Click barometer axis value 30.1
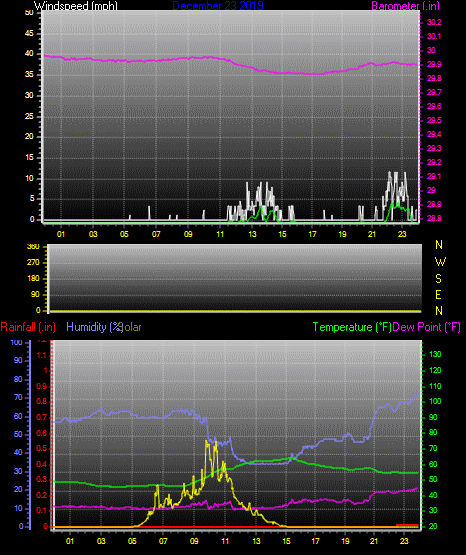The width and height of the screenshot is (466, 555). pyautogui.click(x=434, y=36)
